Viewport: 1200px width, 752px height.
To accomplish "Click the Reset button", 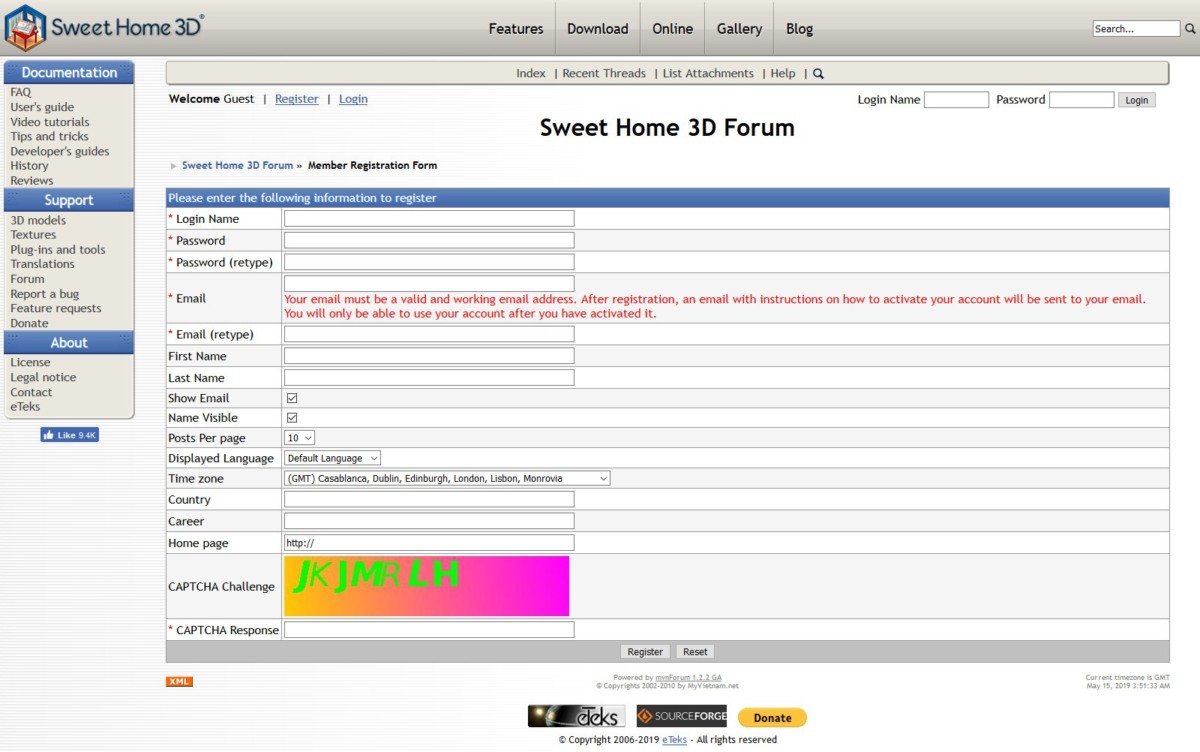I will coord(695,652).
